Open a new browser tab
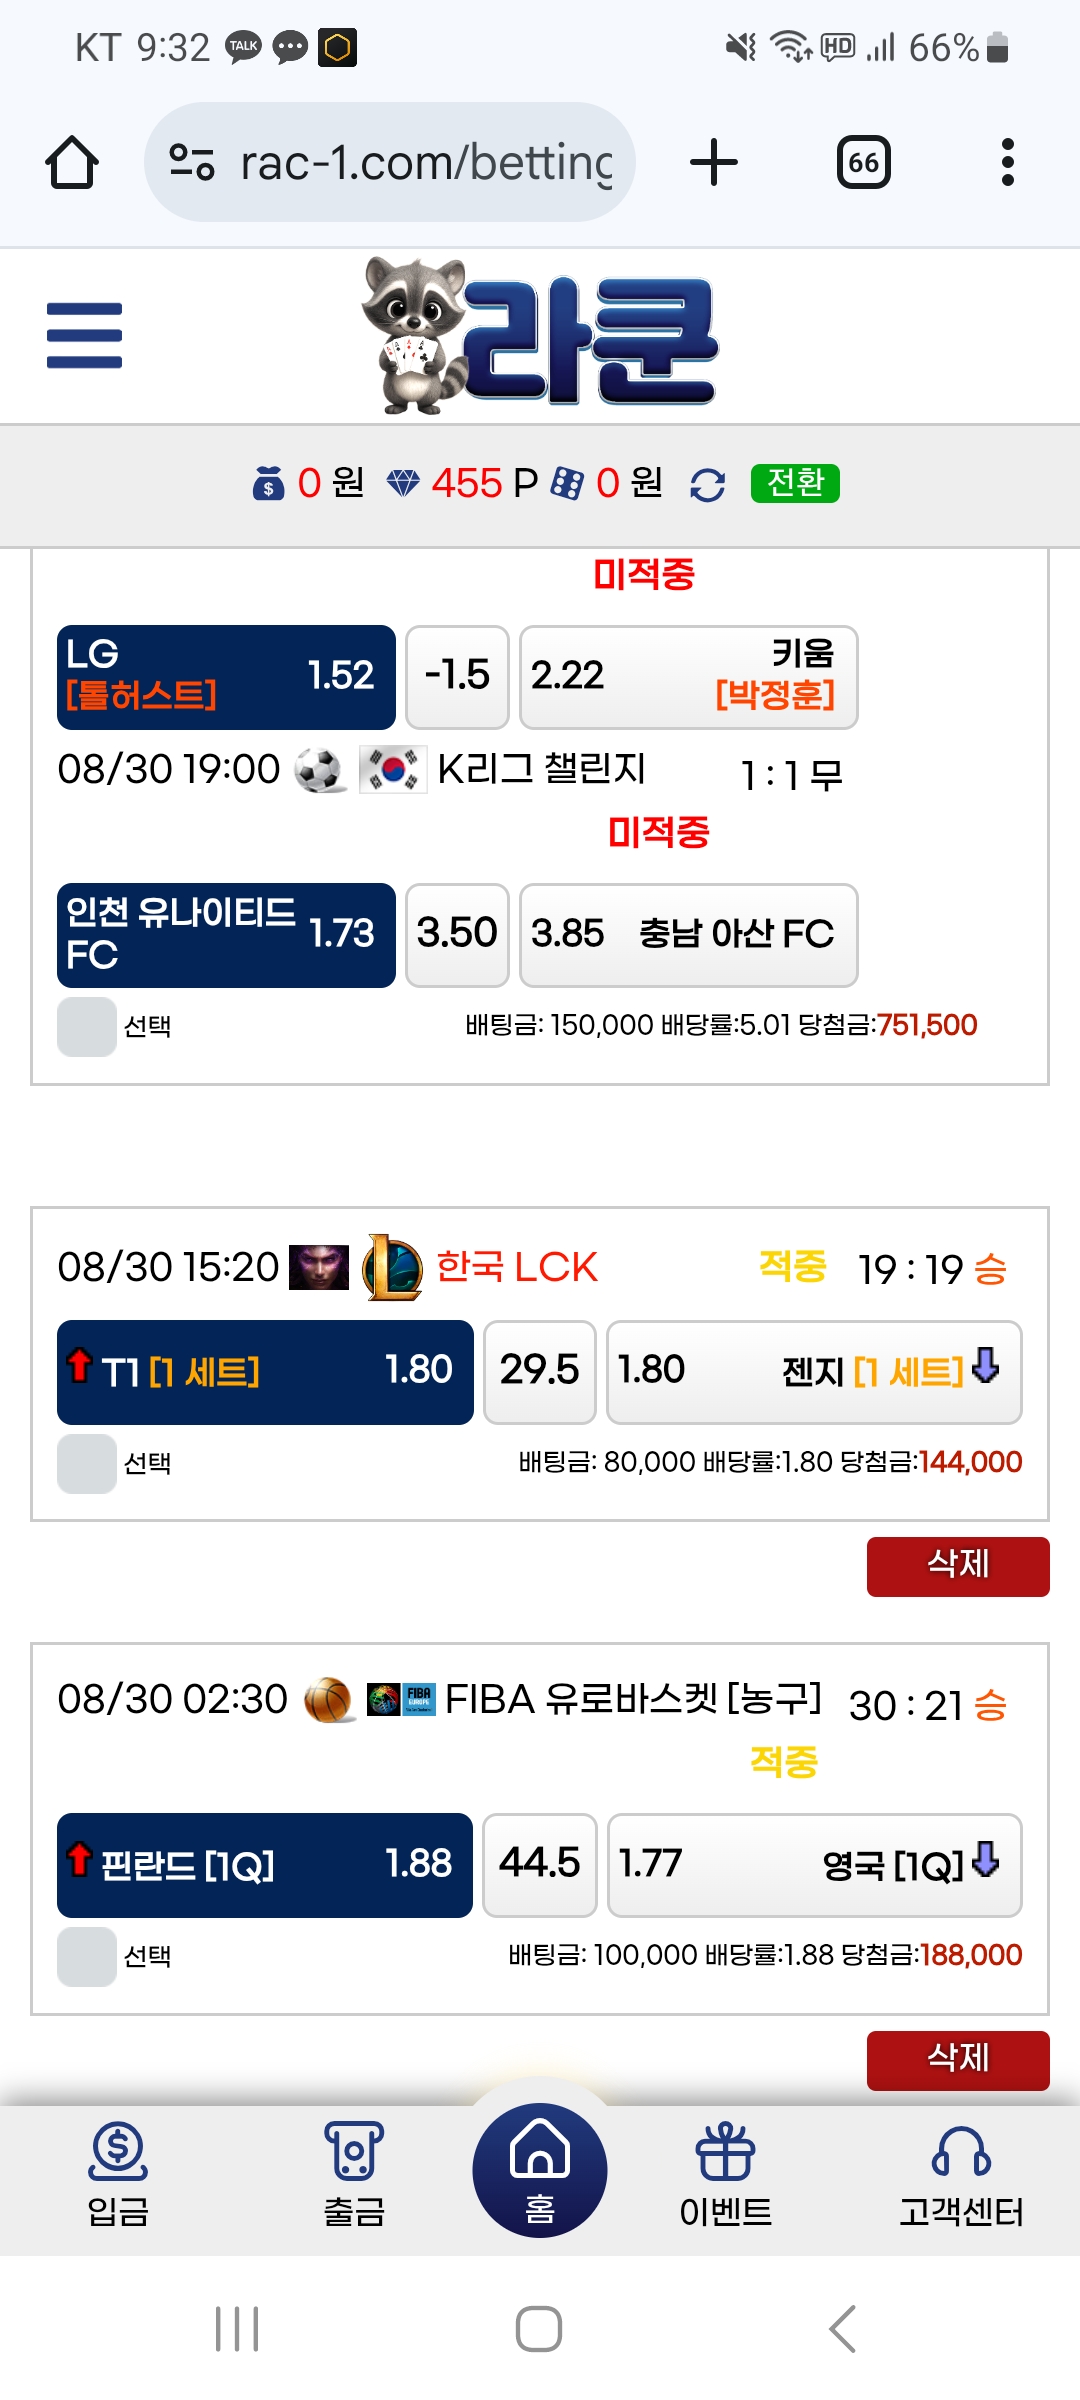Viewport: 1080px width, 2400px height. point(714,162)
